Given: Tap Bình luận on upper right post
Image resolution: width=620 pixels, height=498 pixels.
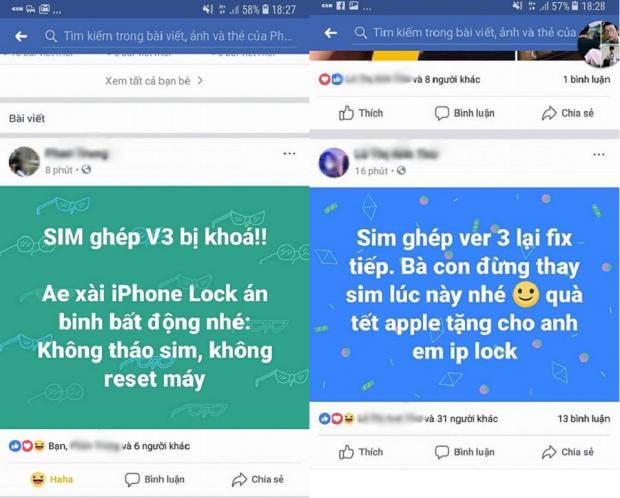Looking at the screenshot, I should pyautogui.click(x=464, y=113).
